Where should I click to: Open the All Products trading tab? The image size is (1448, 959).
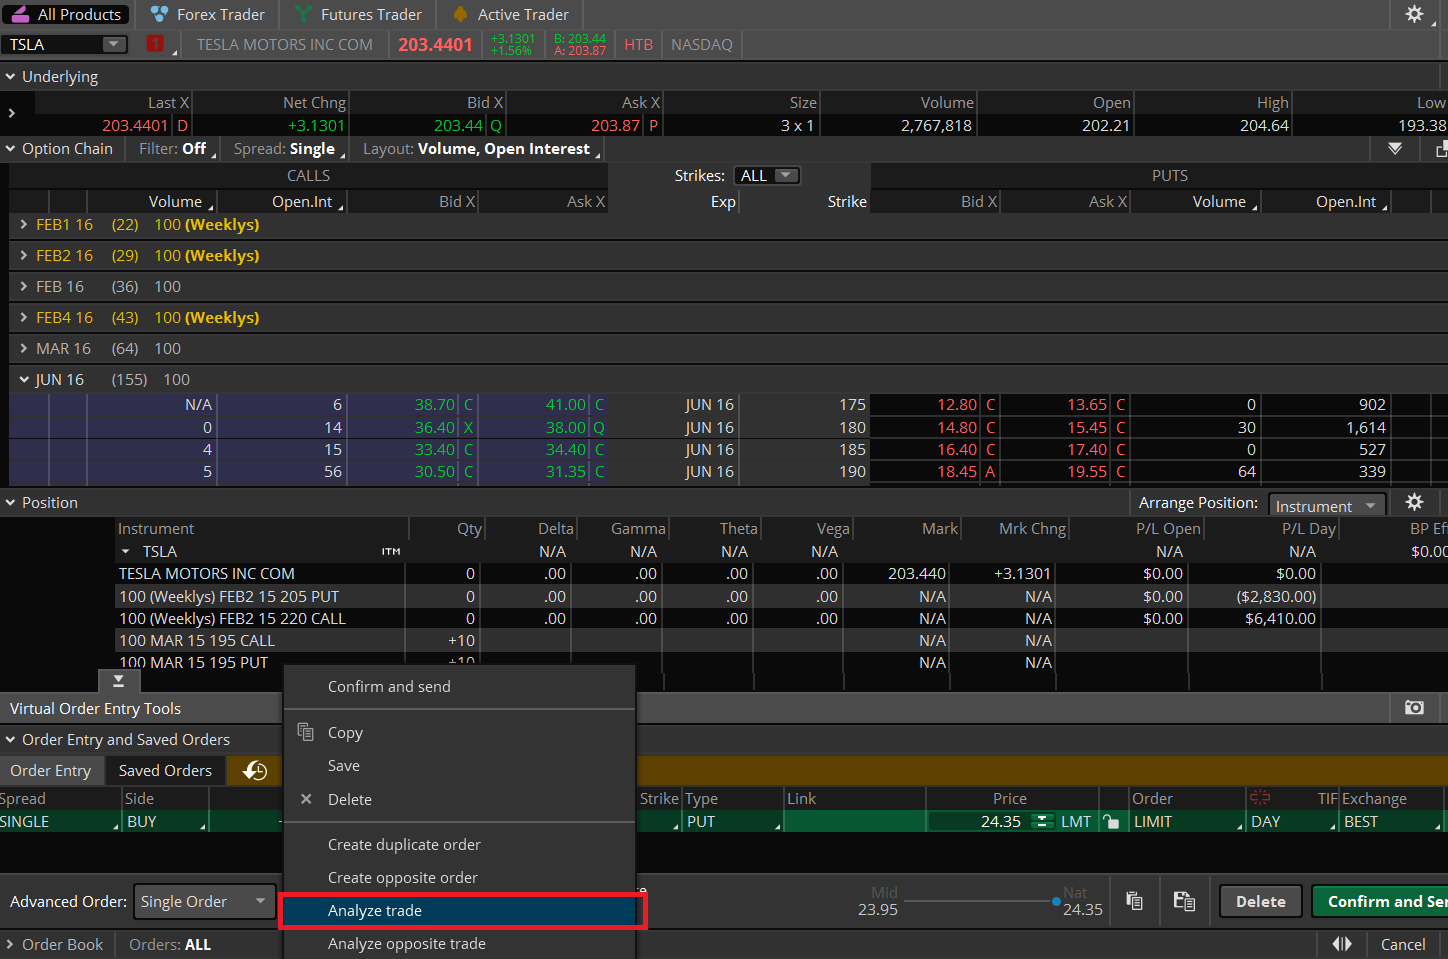[66, 14]
